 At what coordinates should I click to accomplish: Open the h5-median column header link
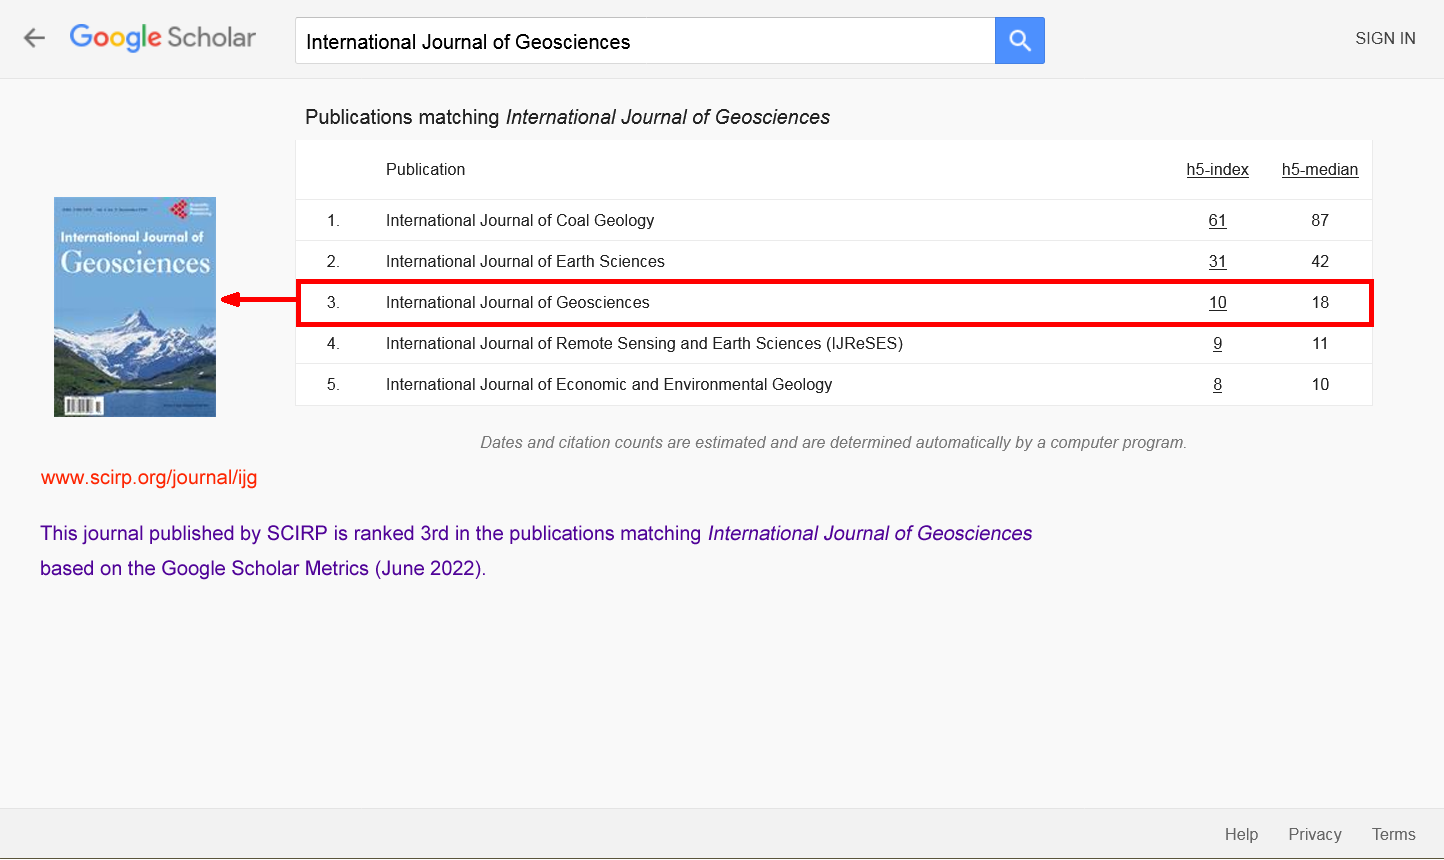(1319, 169)
